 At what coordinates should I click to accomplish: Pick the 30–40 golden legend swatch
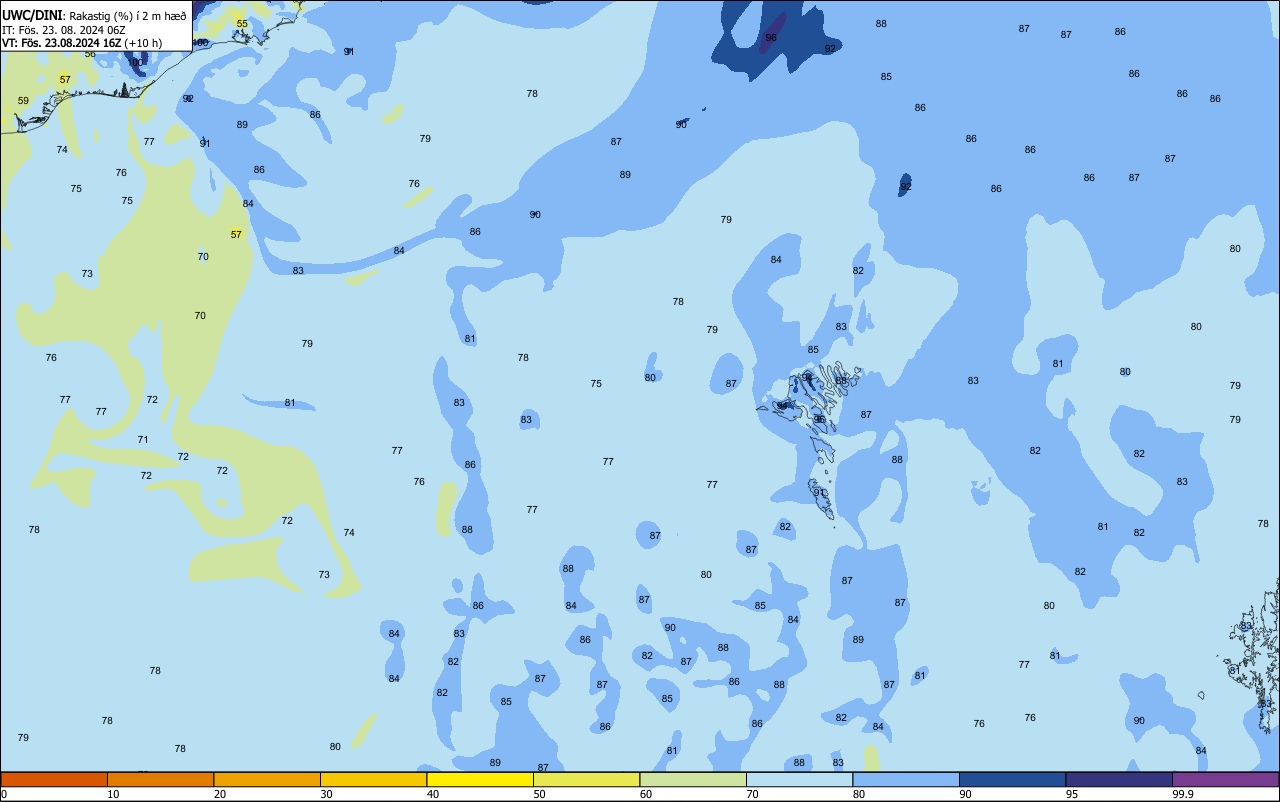tap(373, 779)
